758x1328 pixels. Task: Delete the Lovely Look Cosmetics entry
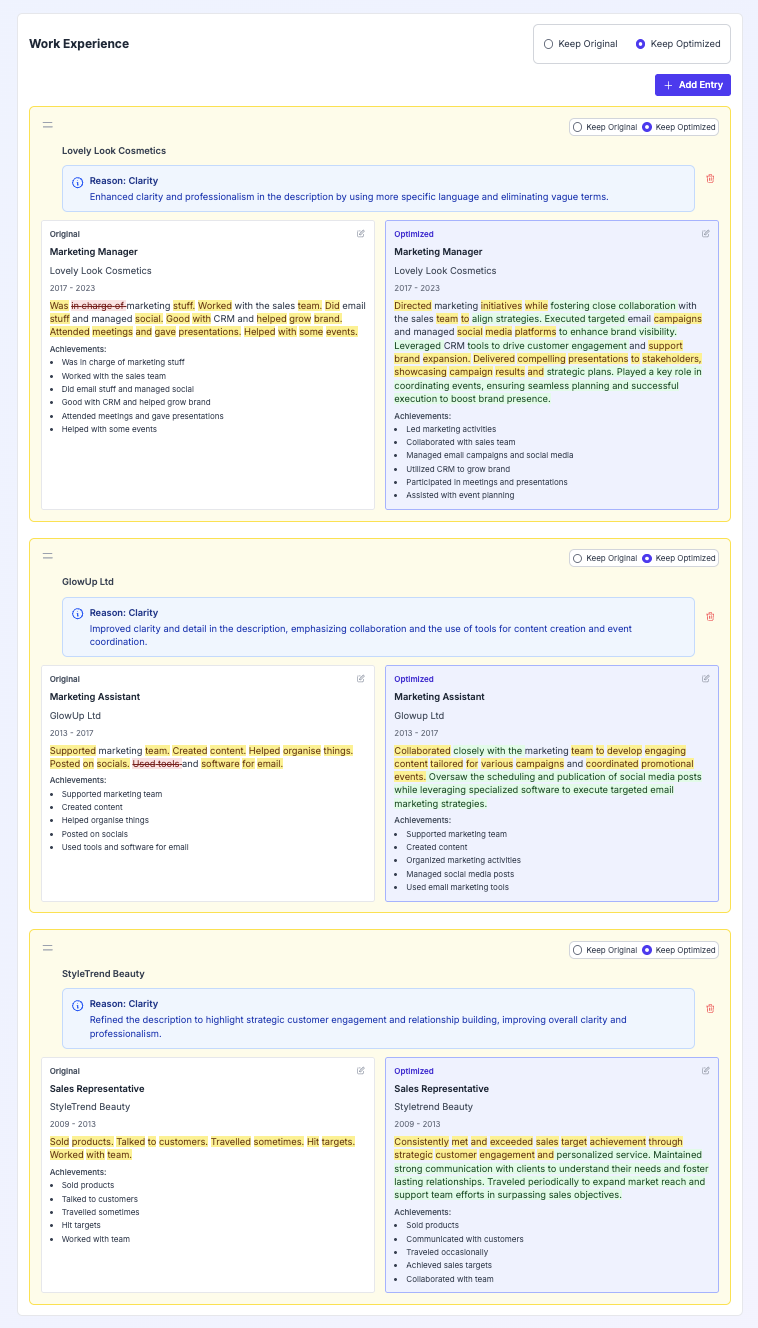710,179
